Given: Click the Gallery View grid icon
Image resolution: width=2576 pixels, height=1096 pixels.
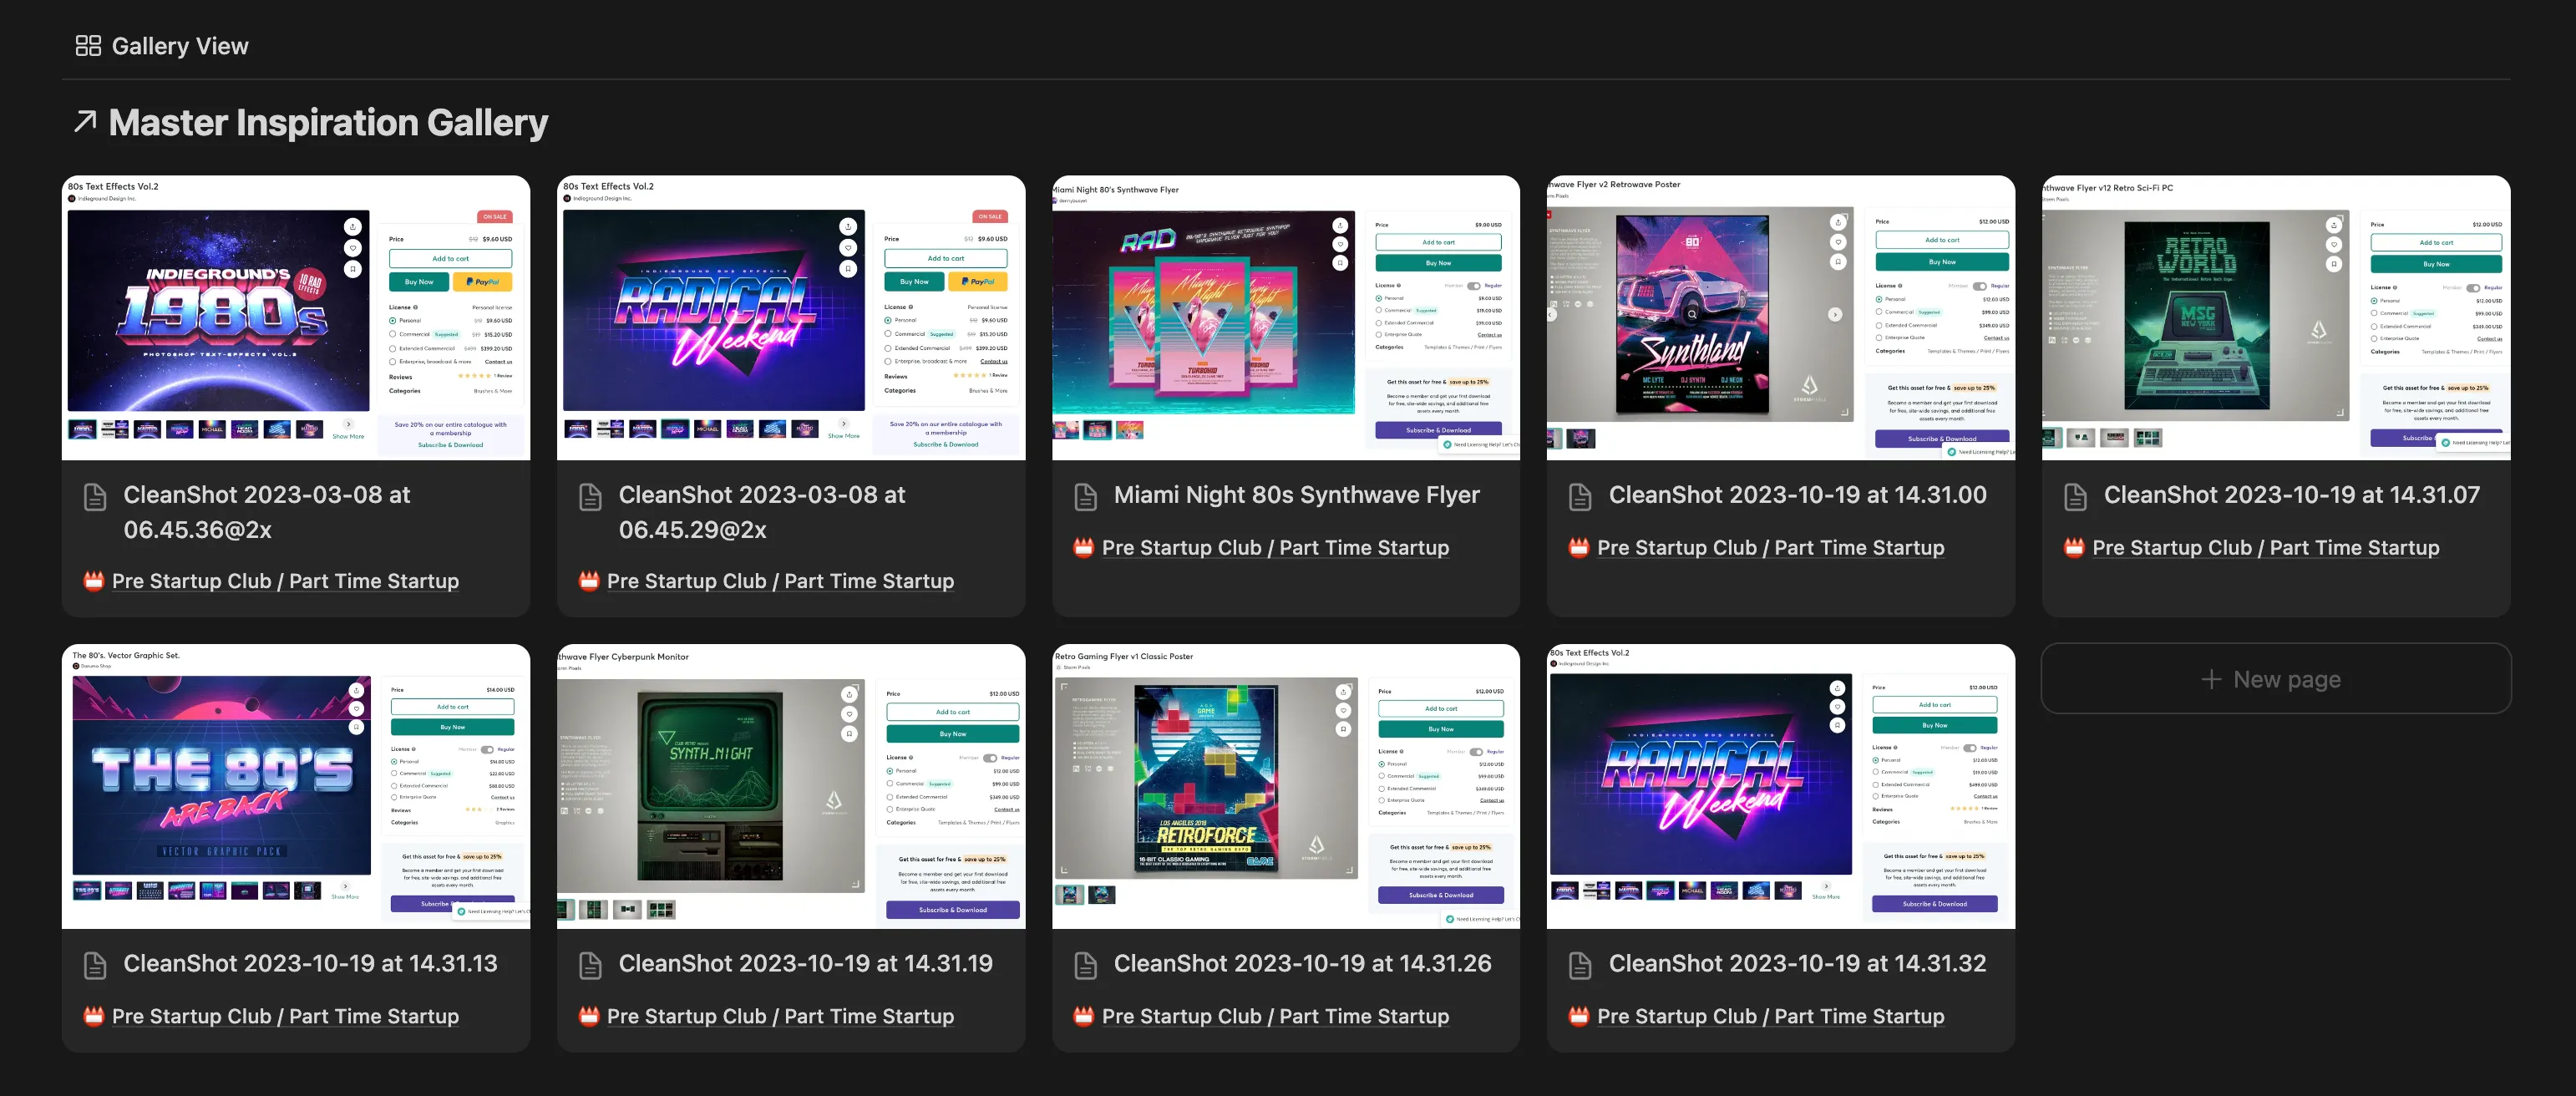Looking at the screenshot, I should point(88,46).
